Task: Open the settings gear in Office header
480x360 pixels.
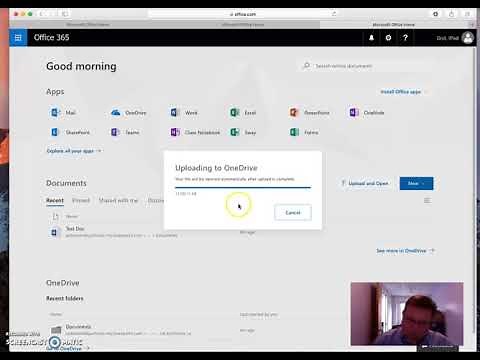Action: click(388, 38)
